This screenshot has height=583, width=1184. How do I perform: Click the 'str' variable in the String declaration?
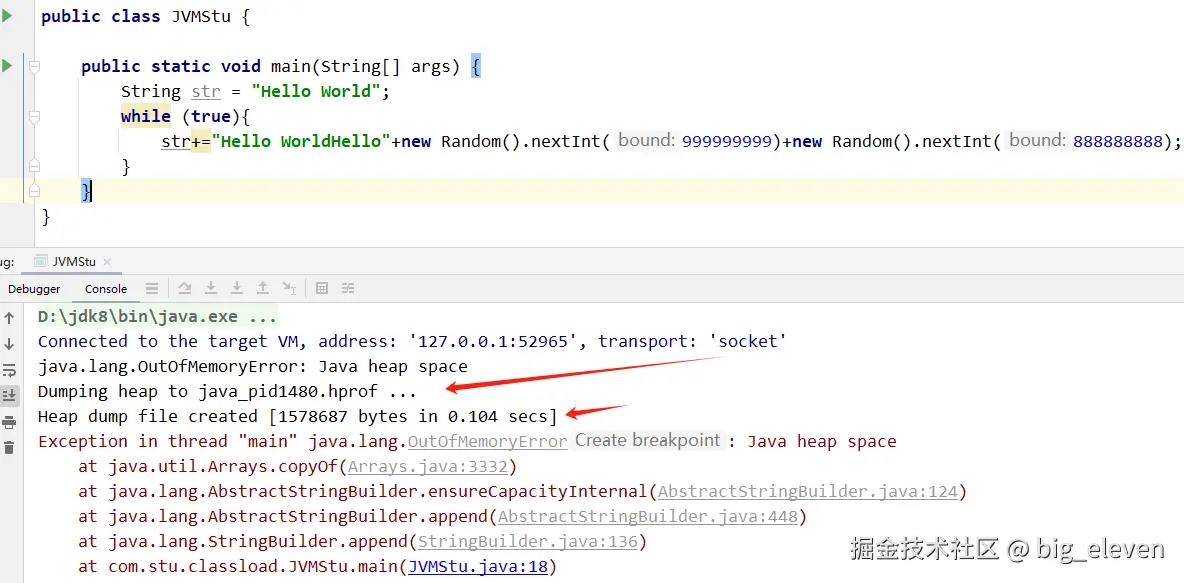(206, 91)
